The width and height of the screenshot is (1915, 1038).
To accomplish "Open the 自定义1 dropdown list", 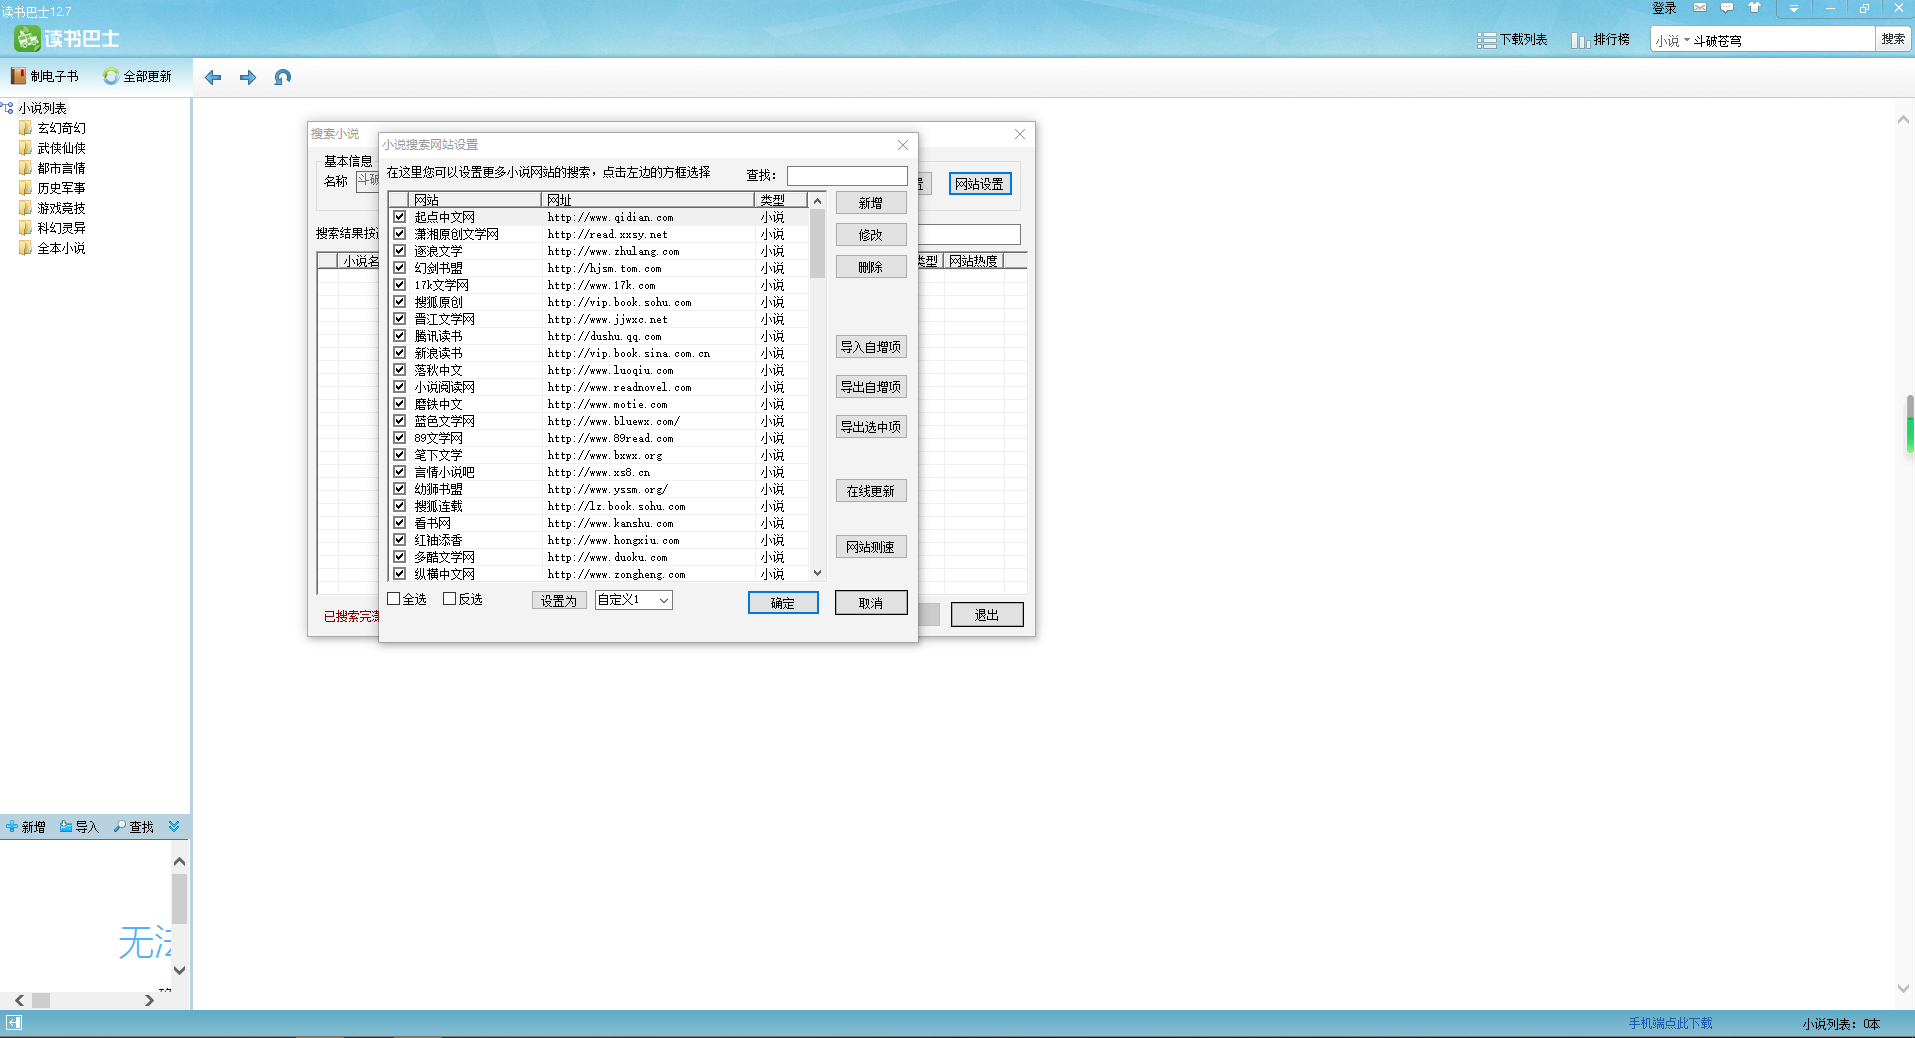I will pos(663,600).
